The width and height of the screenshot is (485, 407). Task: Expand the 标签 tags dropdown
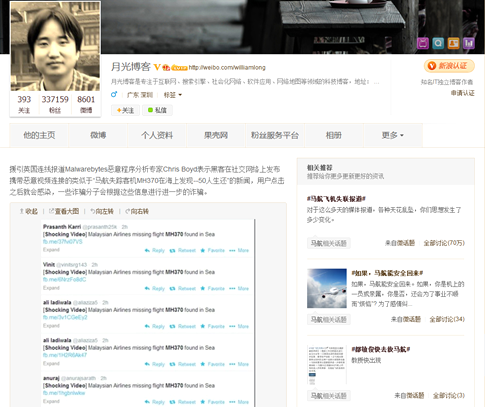(x=173, y=95)
